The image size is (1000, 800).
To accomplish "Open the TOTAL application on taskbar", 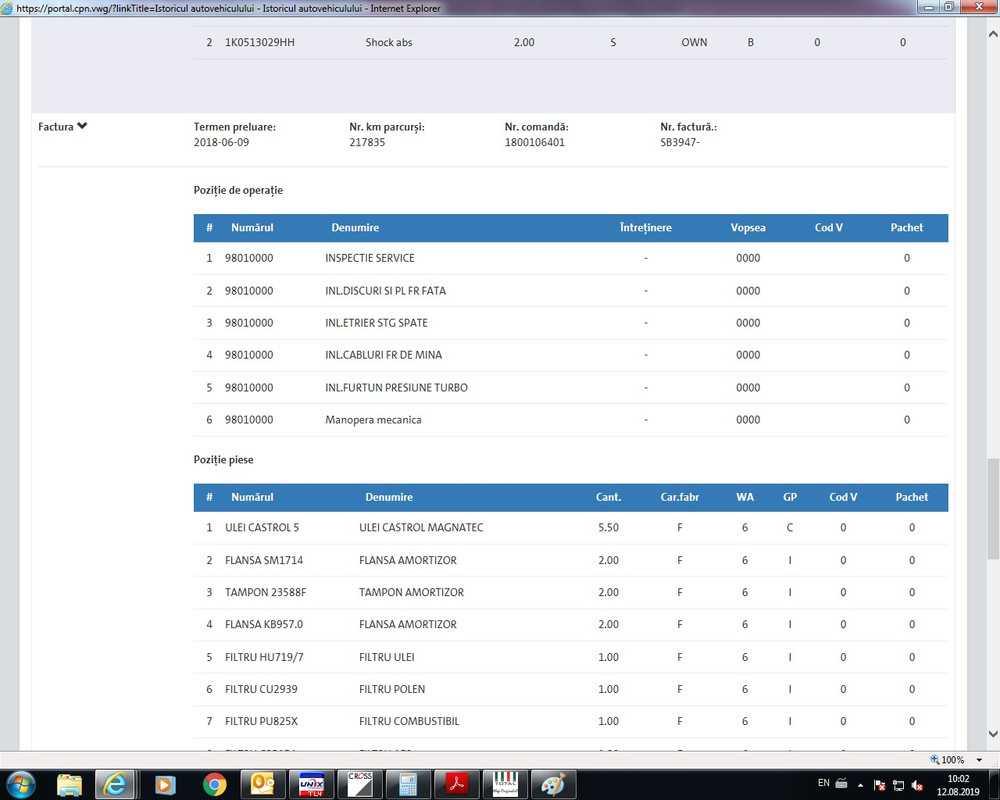I will 504,784.
